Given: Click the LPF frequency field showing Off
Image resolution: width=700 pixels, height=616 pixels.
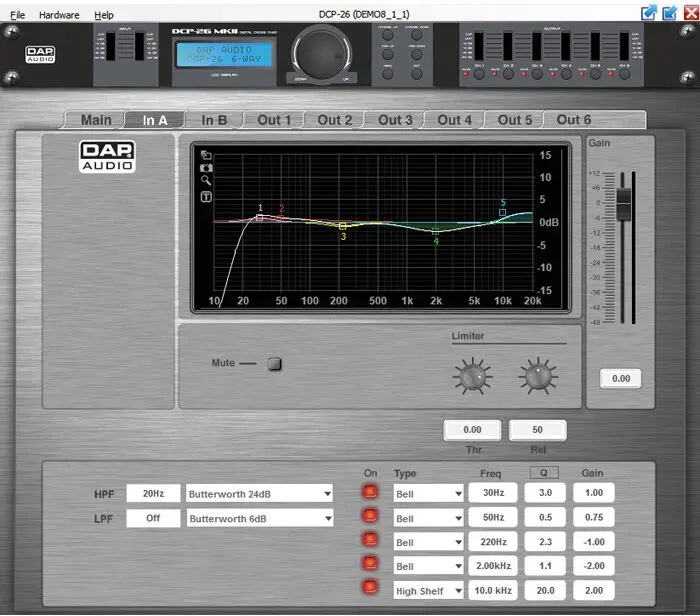Looking at the screenshot, I should click(153, 518).
